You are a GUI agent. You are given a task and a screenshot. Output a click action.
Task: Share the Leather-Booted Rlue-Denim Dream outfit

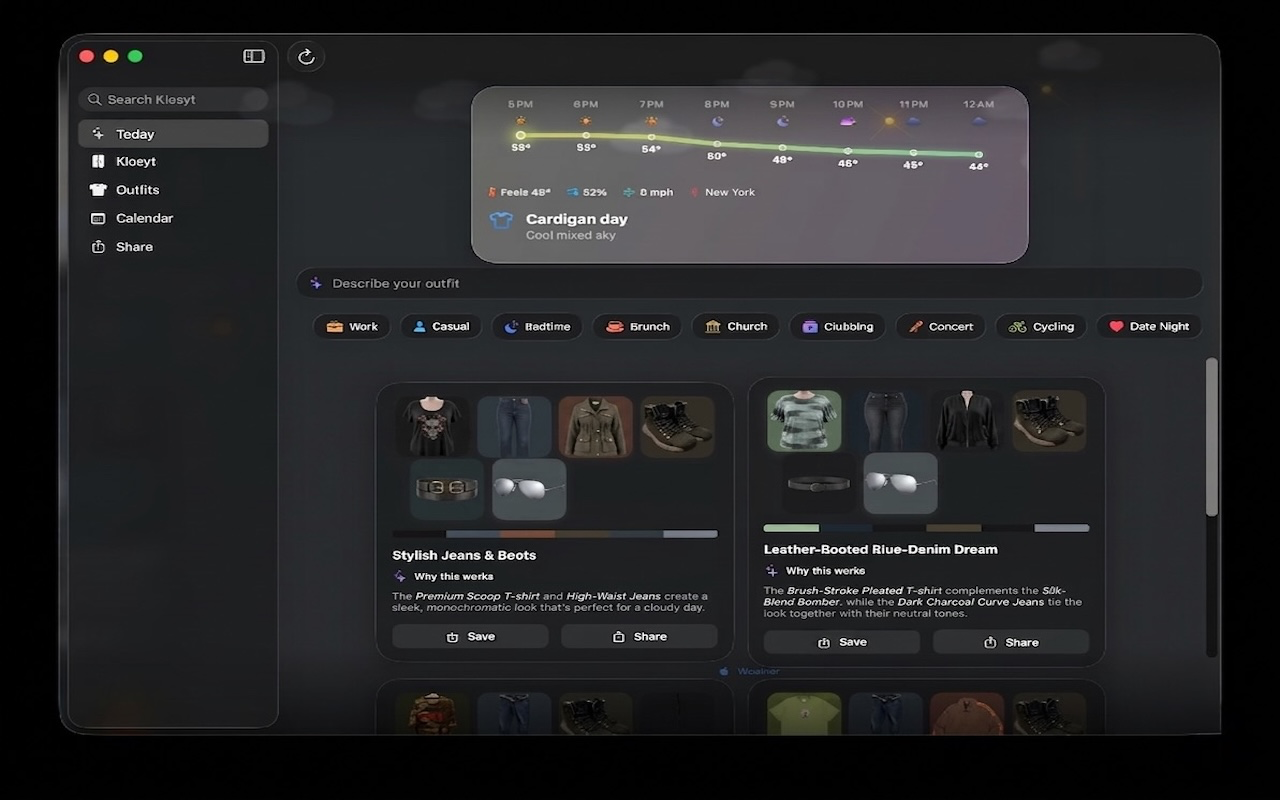pos(1011,642)
